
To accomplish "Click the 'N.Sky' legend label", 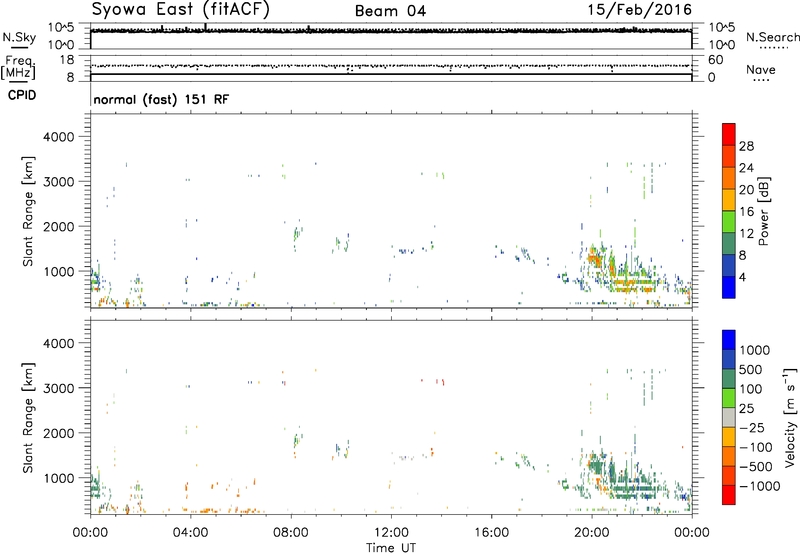I will pyautogui.click(x=19, y=37).
